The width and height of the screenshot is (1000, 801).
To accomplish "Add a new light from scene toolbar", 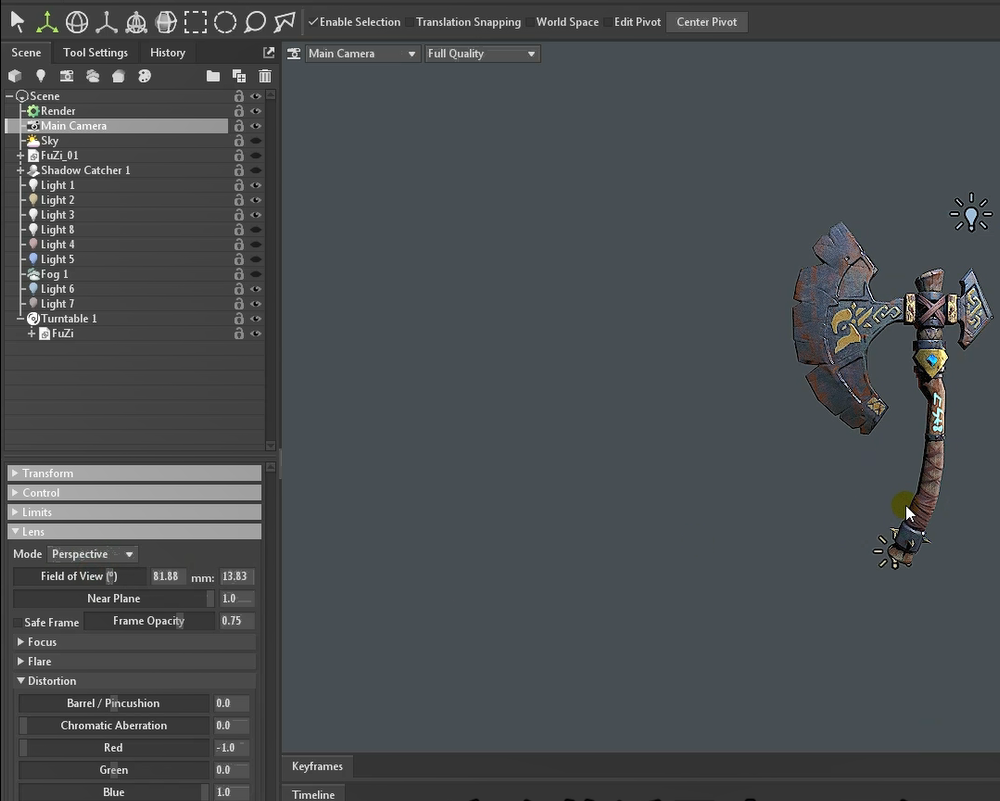I will [x=41, y=76].
